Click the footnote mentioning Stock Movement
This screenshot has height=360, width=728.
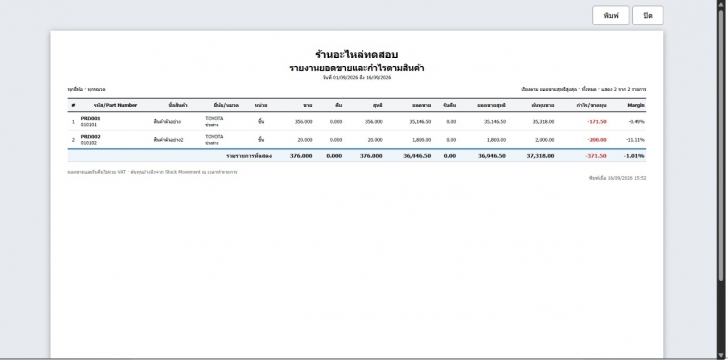152,172
